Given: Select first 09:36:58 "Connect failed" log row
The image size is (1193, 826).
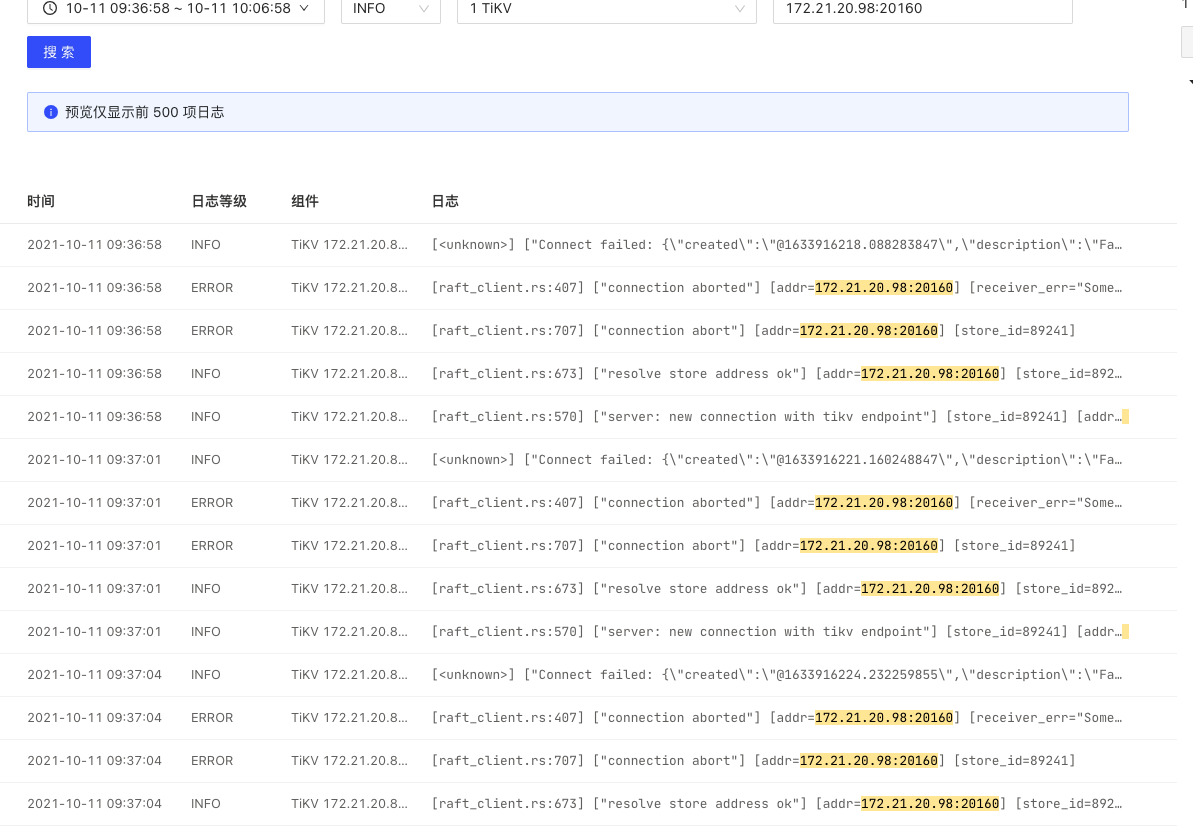Looking at the screenshot, I should (776, 245).
